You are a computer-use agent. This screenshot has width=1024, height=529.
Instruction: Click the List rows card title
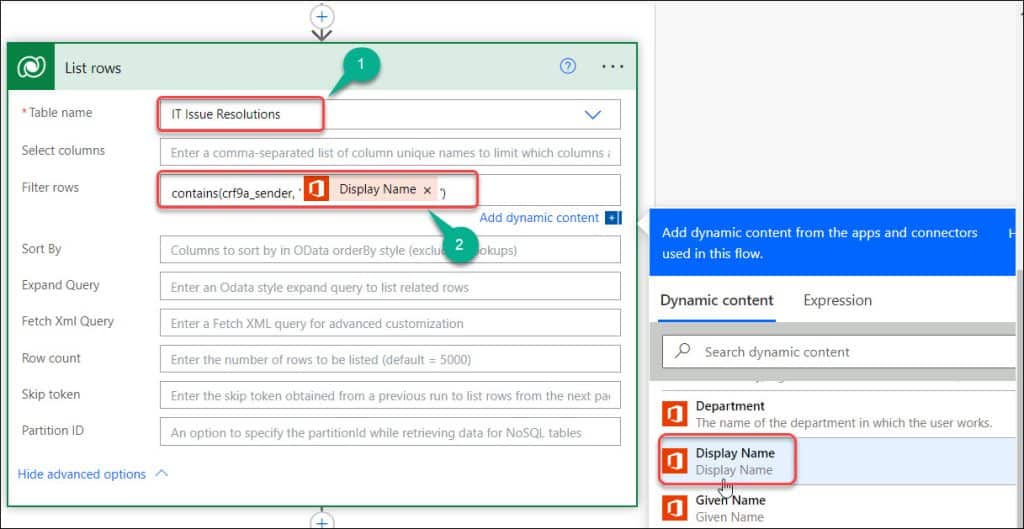pyautogui.click(x=93, y=68)
